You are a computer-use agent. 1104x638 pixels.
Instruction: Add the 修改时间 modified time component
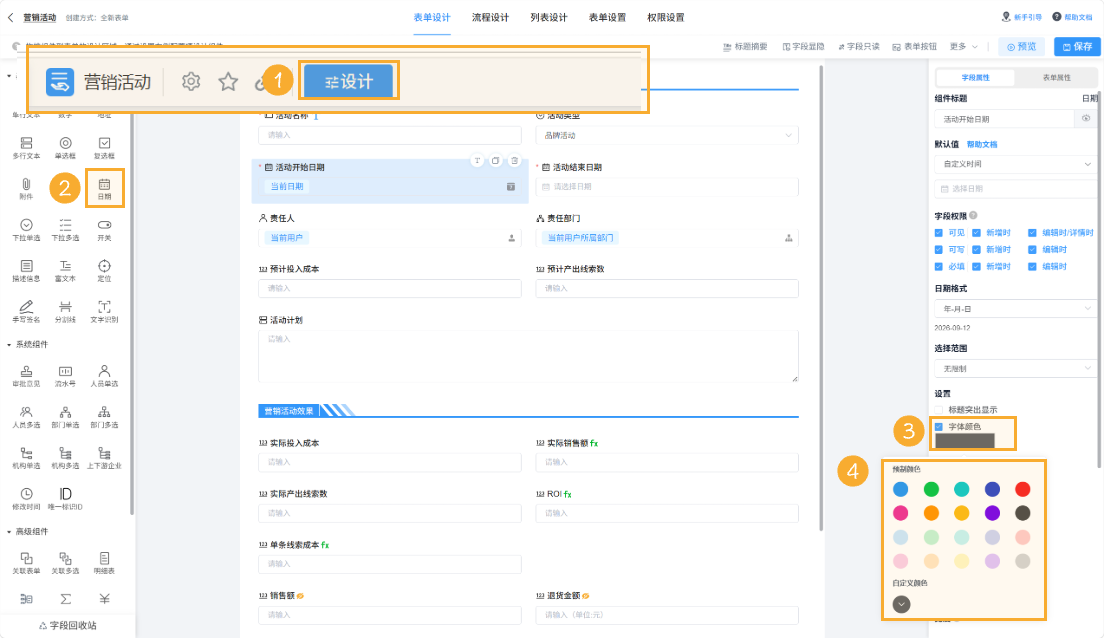point(26,499)
